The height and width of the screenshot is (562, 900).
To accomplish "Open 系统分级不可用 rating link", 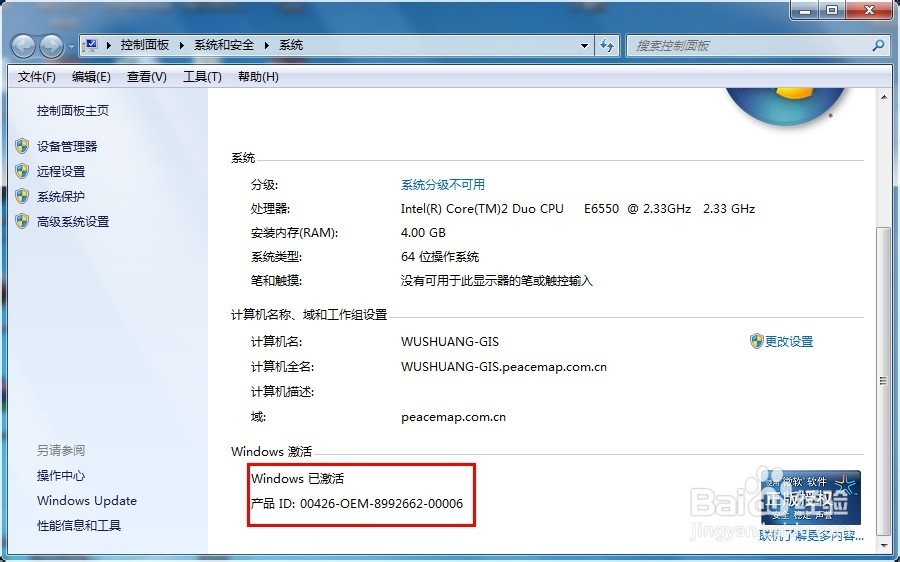I will click(x=443, y=185).
